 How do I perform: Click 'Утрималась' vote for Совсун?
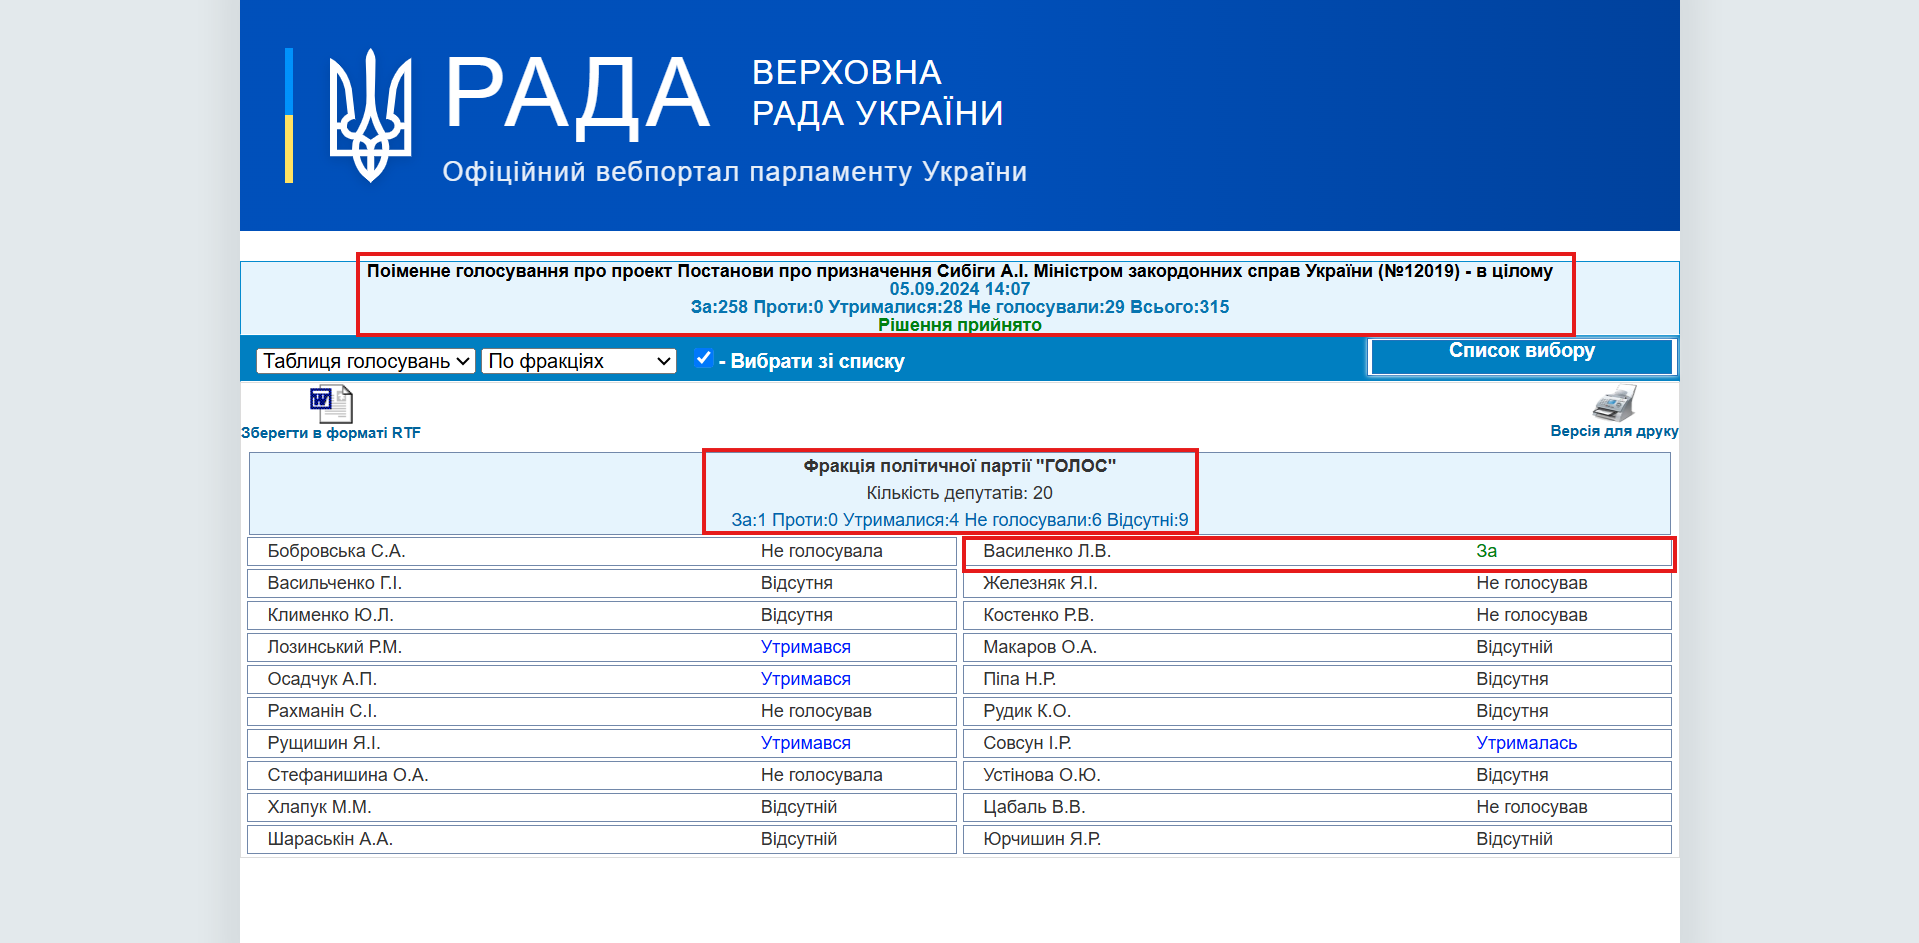(x=1527, y=743)
